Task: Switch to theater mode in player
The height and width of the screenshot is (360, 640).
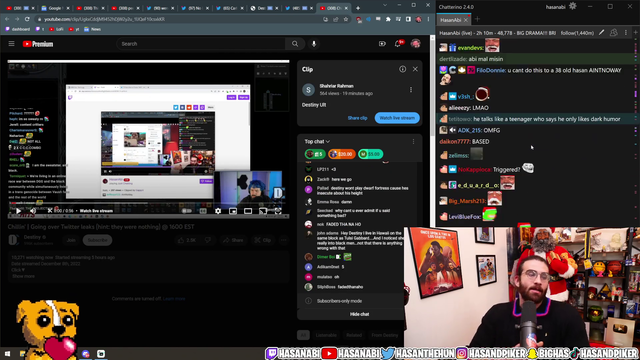Action: (248, 211)
